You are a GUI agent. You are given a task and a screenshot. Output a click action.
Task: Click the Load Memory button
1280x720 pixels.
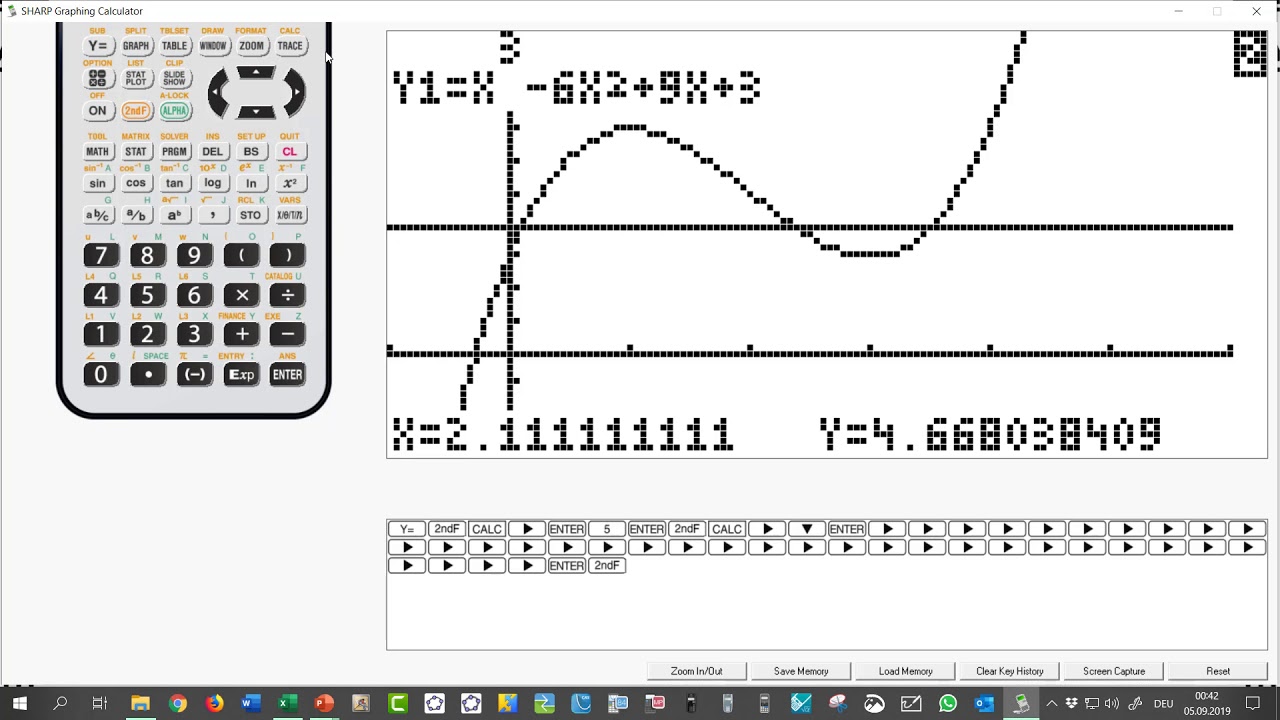click(906, 671)
